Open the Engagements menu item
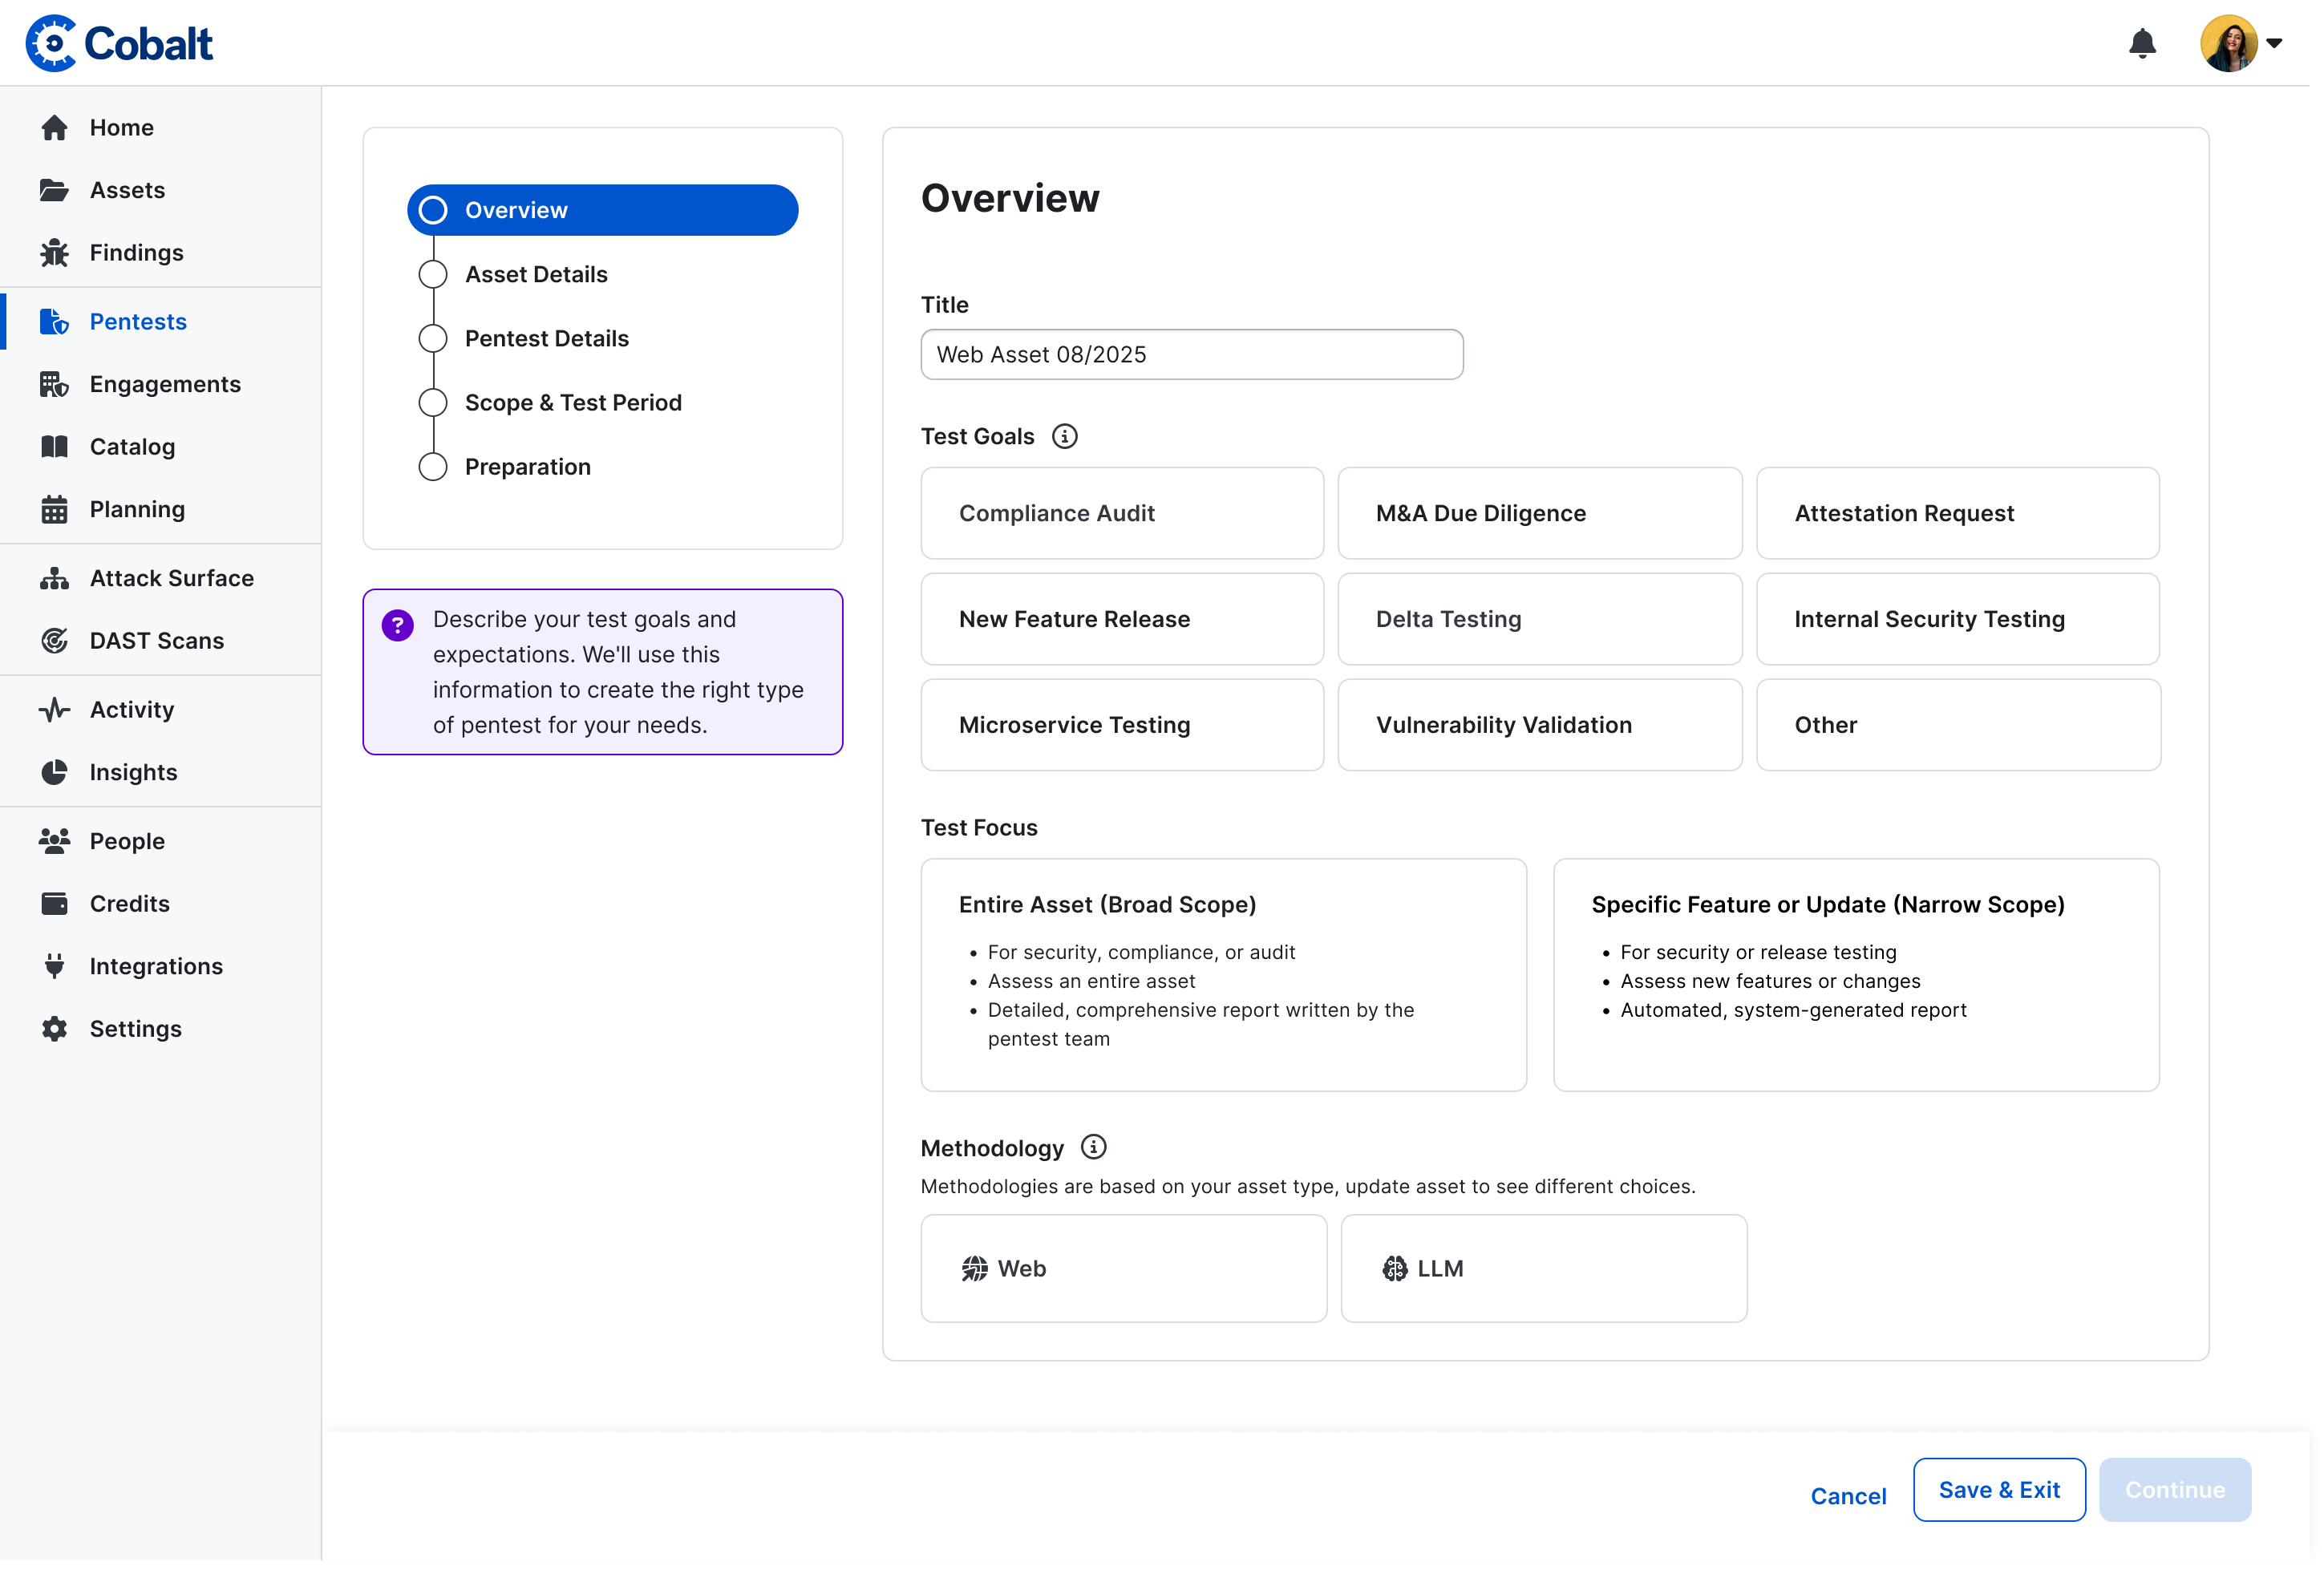 point(165,384)
